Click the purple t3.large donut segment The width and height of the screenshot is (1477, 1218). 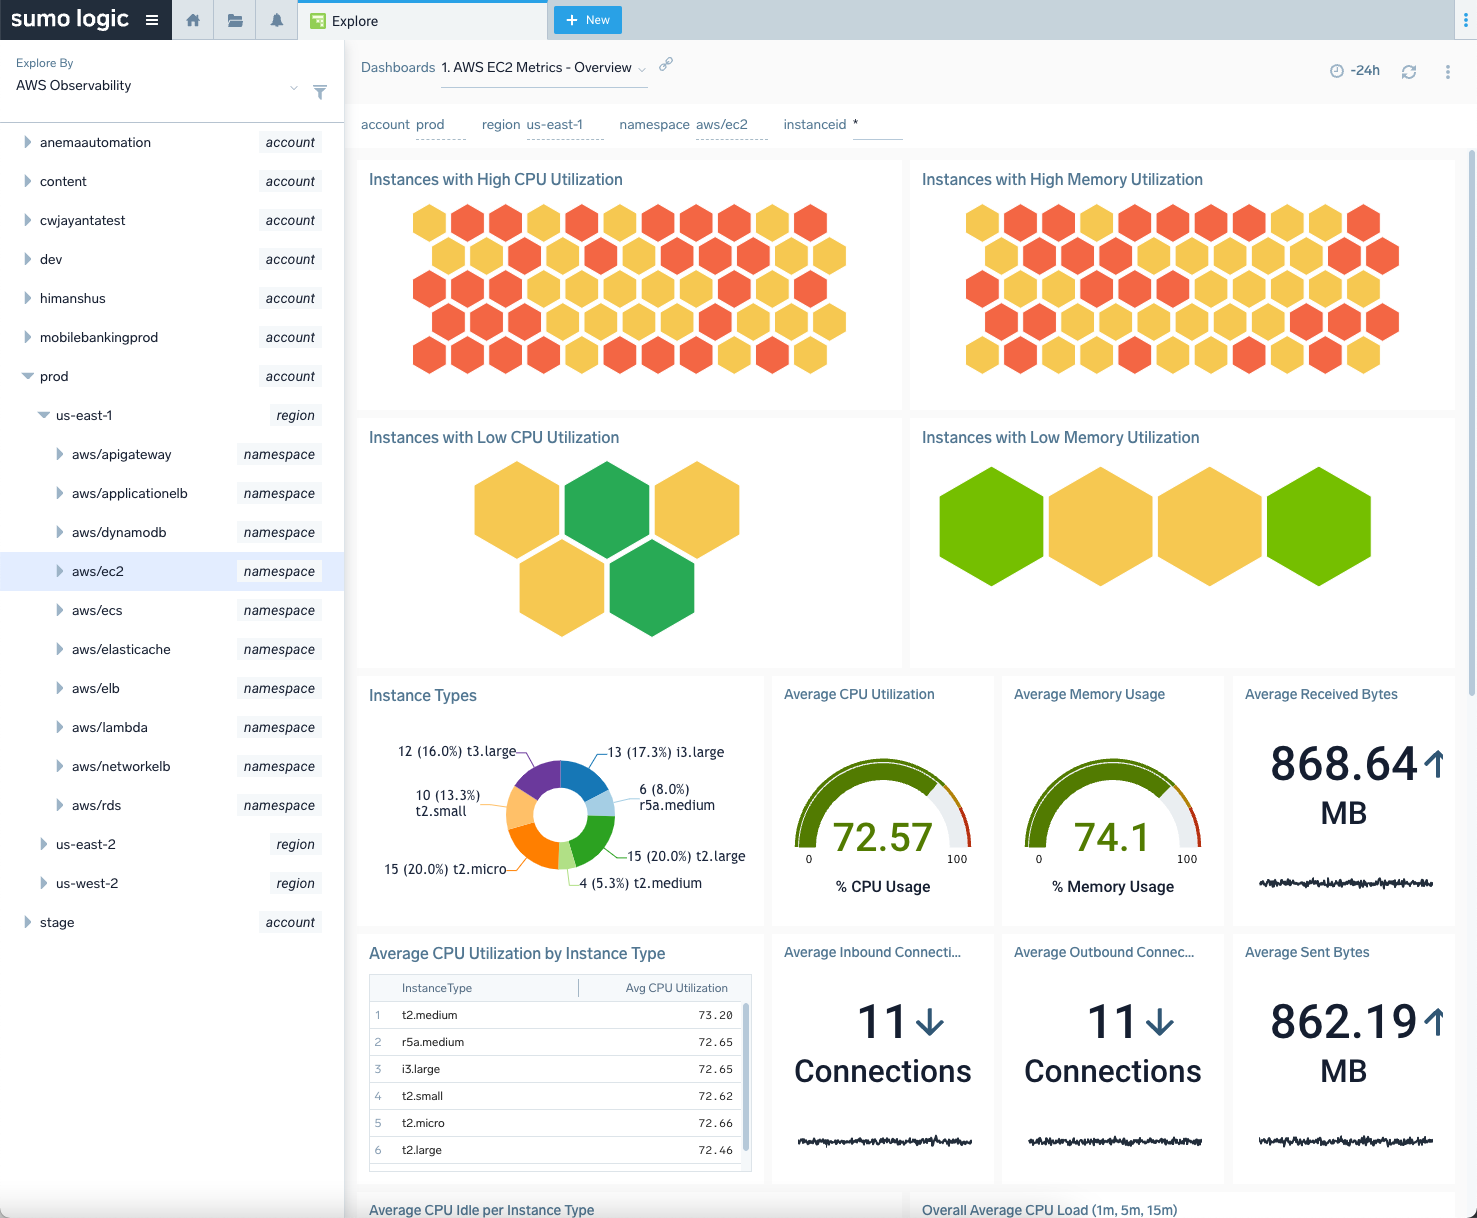(x=538, y=779)
